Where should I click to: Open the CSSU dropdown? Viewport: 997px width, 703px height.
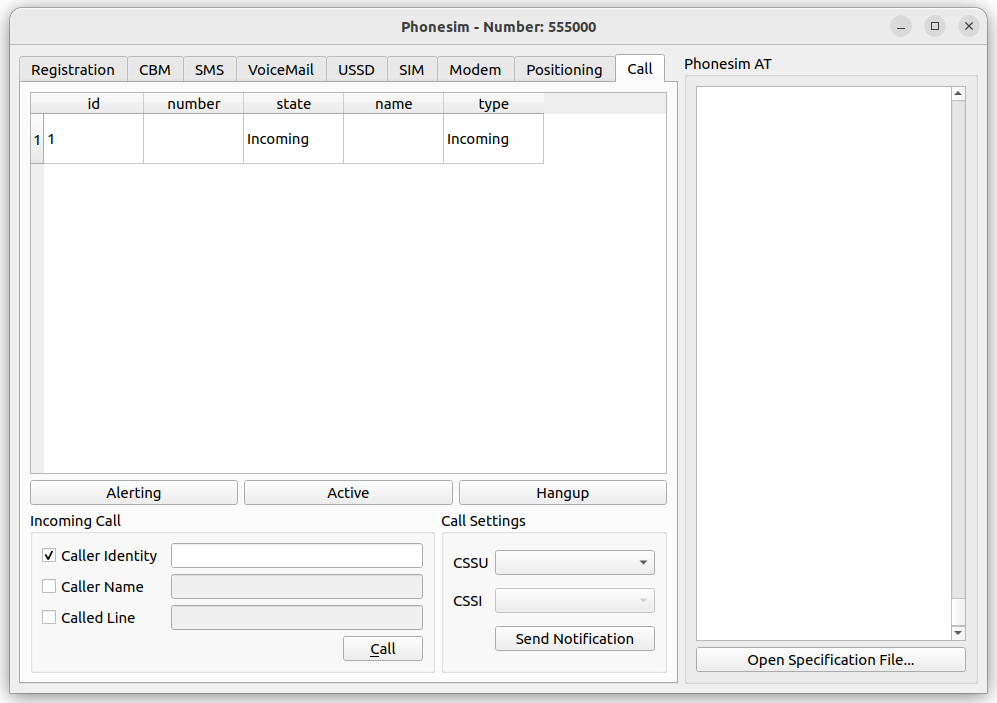pos(574,562)
